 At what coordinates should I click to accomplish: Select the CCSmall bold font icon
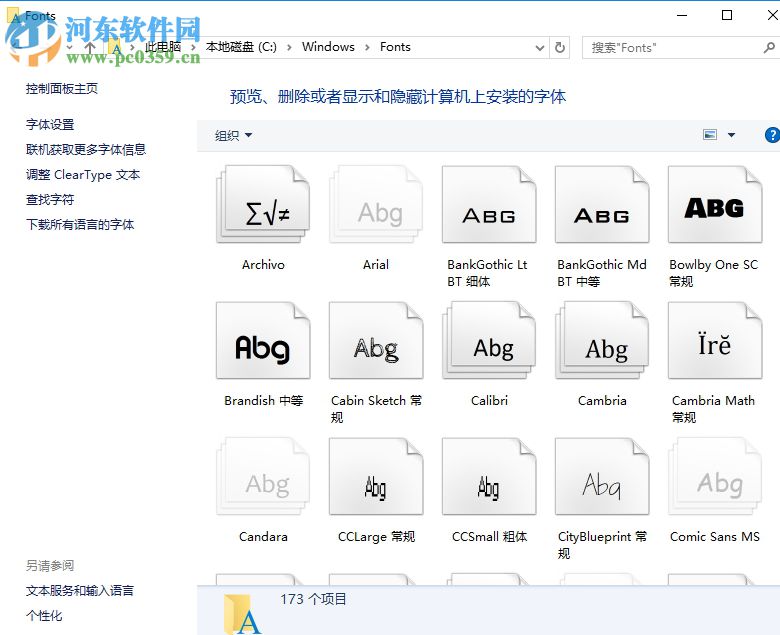click(489, 476)
